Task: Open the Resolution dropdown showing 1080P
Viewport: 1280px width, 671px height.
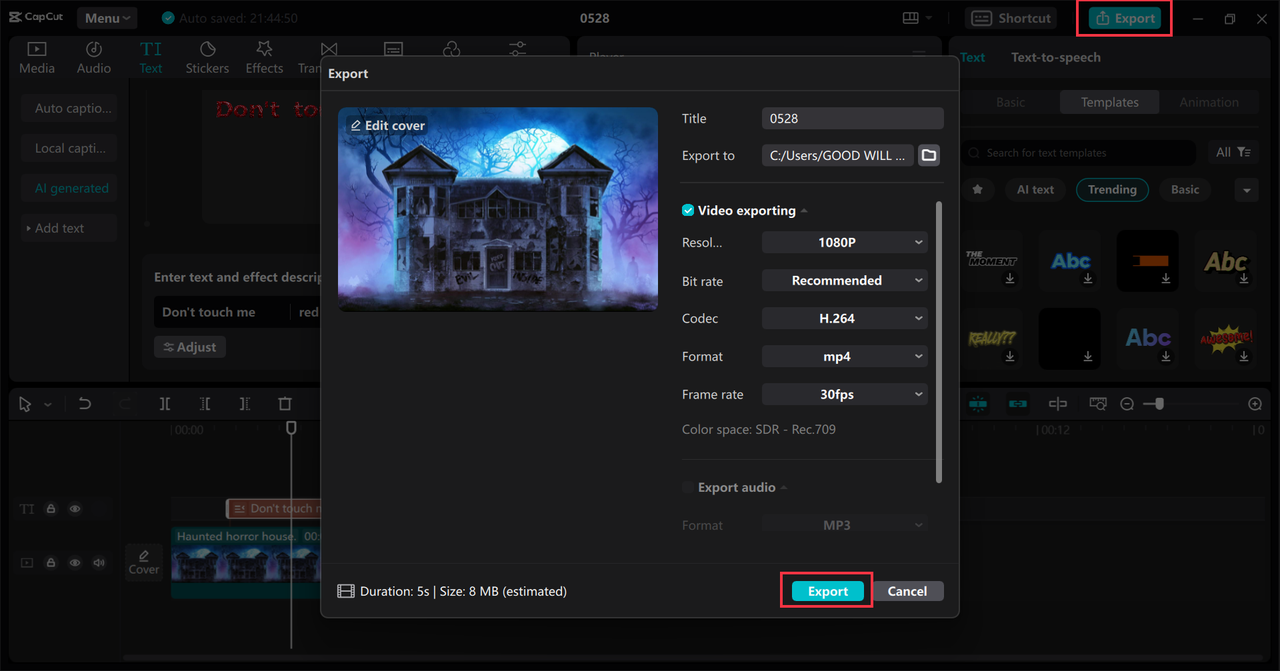Action: click(x=845, y=242)
